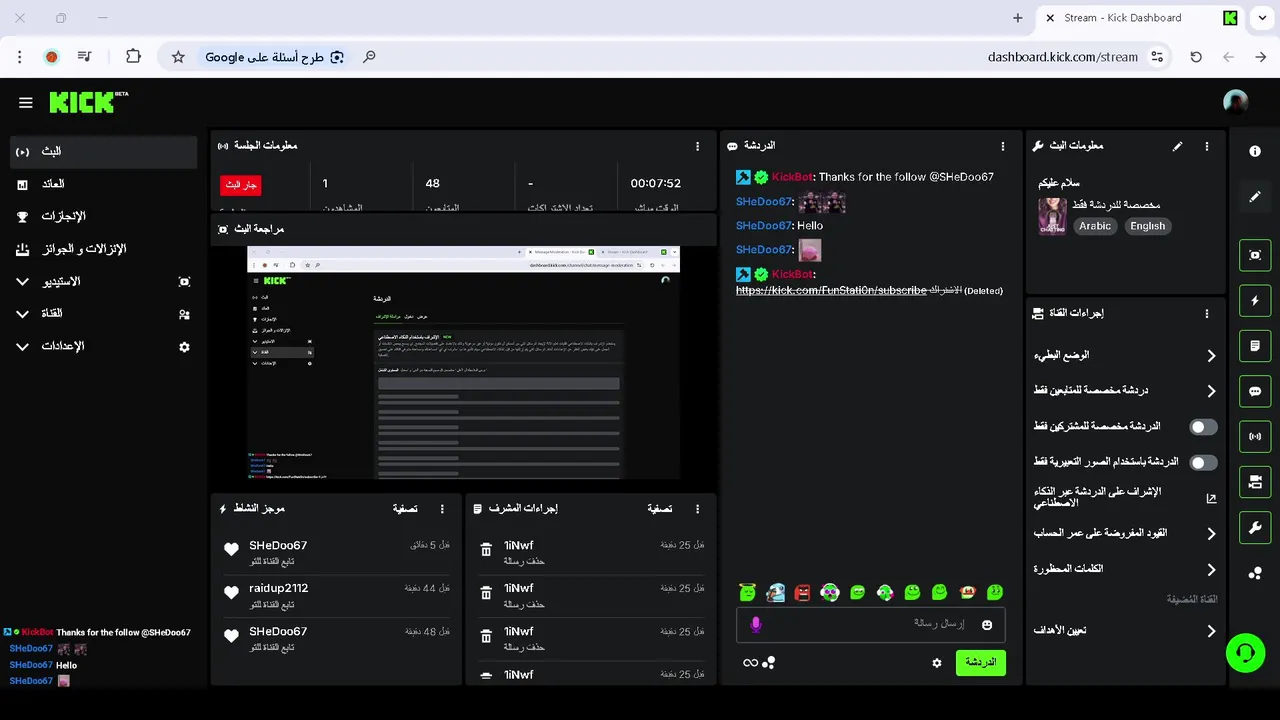Image resolution: width=1280 pixels, height=720 pixels.
Task: Open موجز النشاط panel three-dot menu
Action: 443,509
